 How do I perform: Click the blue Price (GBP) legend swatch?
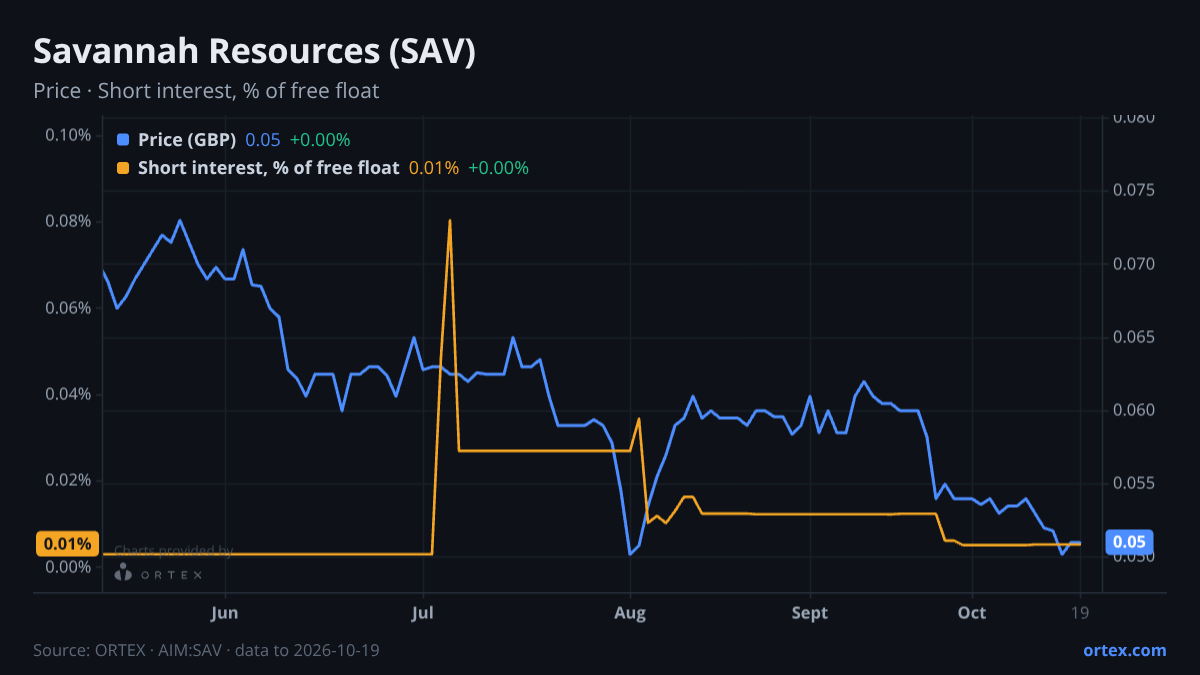(x=123, y=140)
